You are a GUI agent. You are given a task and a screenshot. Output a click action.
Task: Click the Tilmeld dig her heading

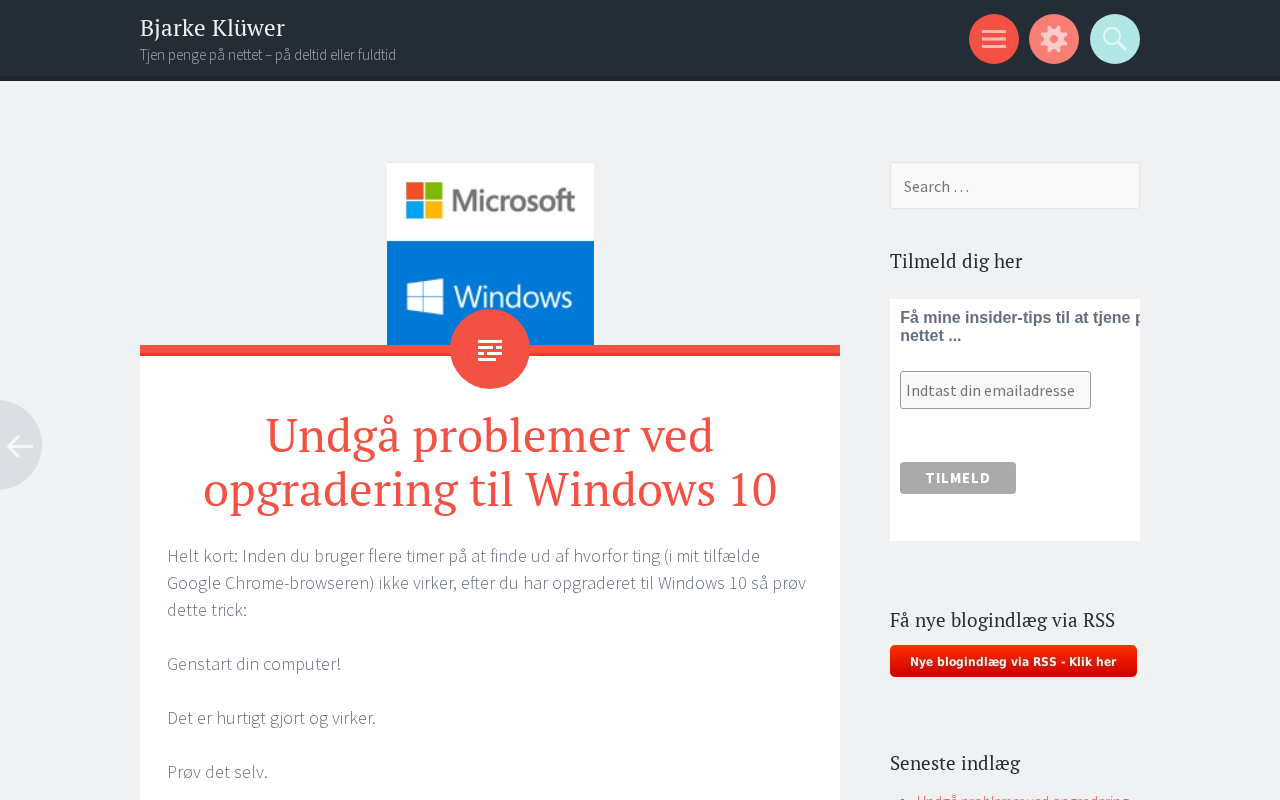pyautogui.click(x=956, y=261)
